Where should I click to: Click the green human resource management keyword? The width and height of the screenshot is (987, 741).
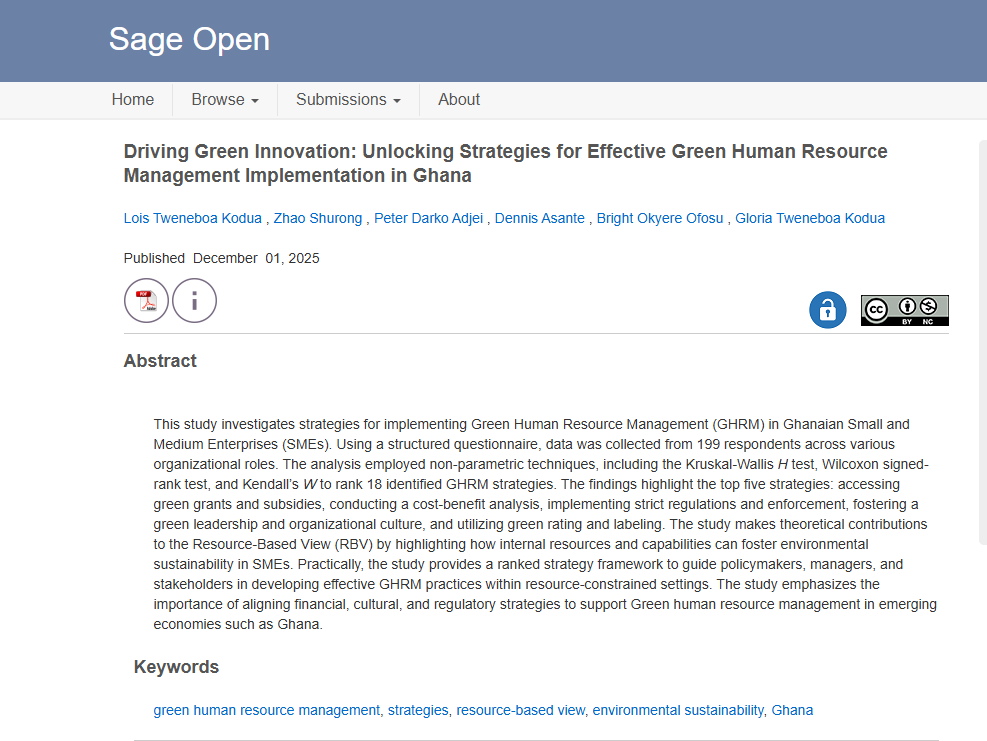coord(266,710)
